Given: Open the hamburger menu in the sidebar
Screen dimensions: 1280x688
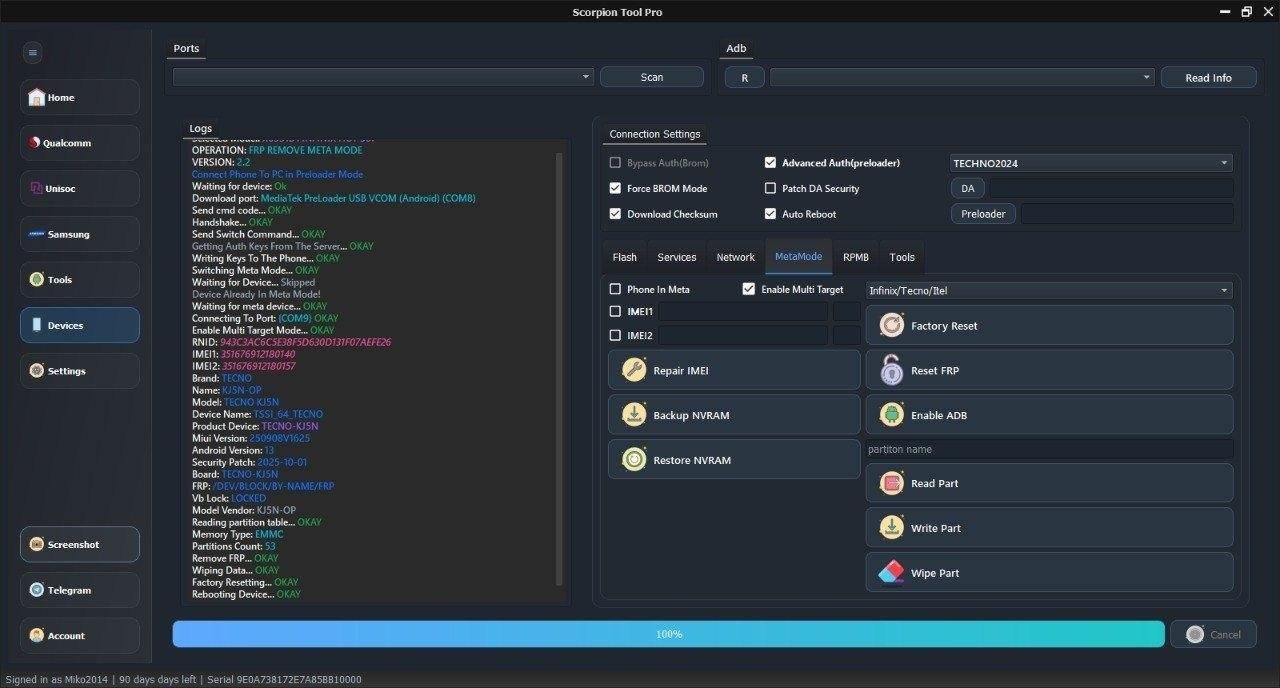Looking at the screenshot, I should tap(33, 53).
